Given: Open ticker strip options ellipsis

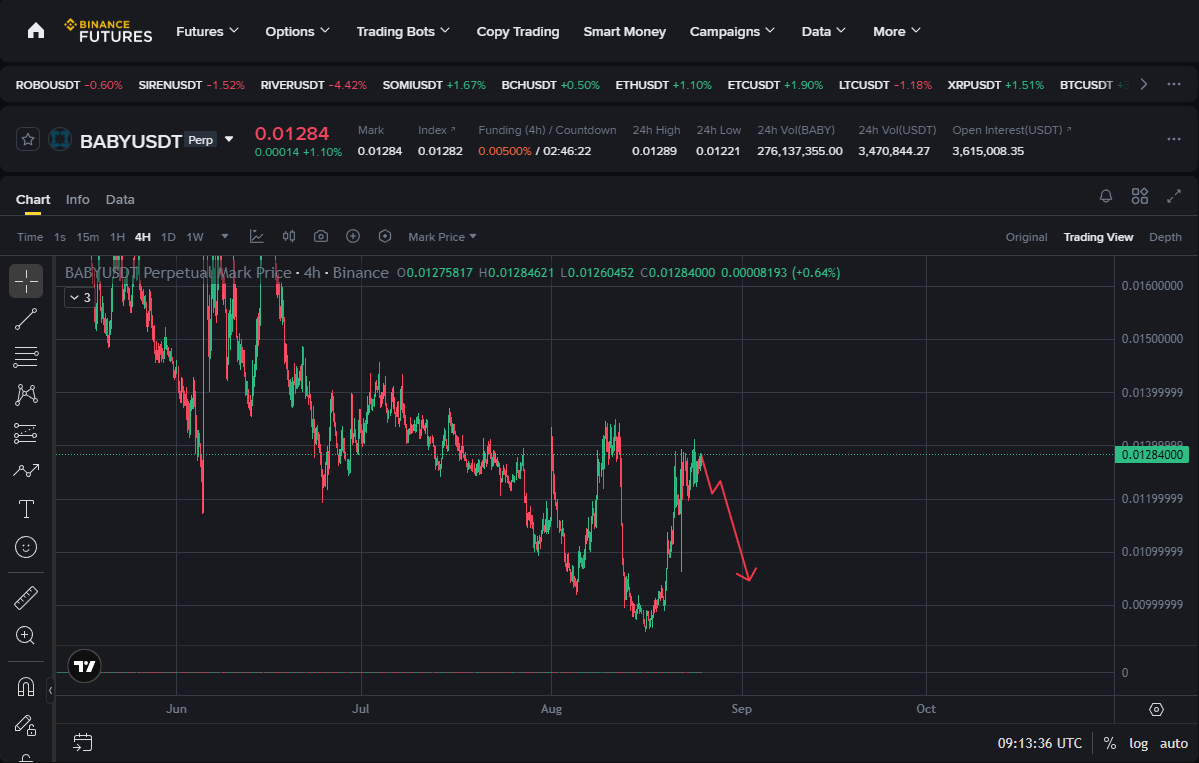Looking at the screenshot, I should [x=1174, y=84].
